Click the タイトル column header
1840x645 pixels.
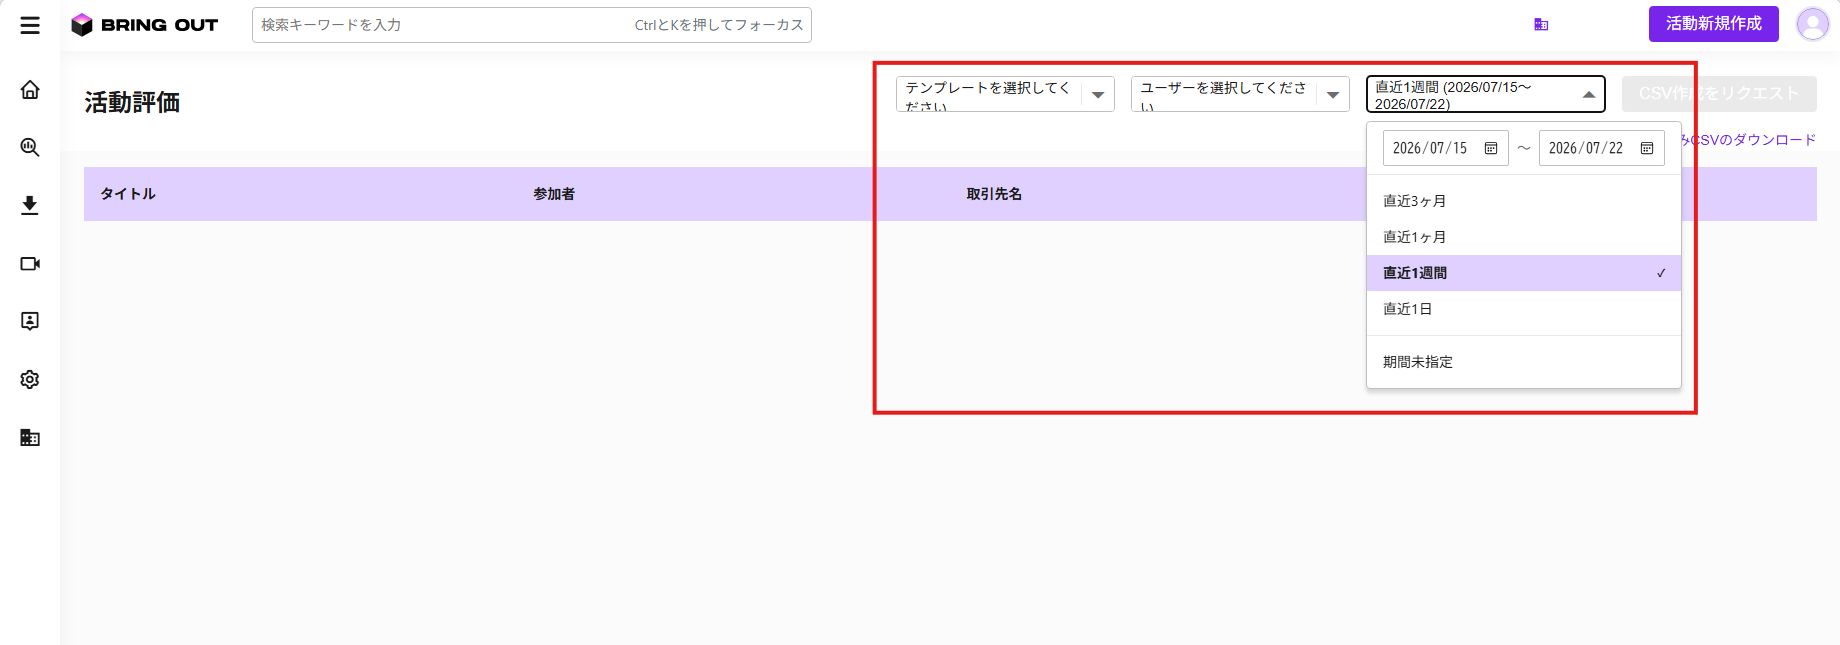coord(128,194)
